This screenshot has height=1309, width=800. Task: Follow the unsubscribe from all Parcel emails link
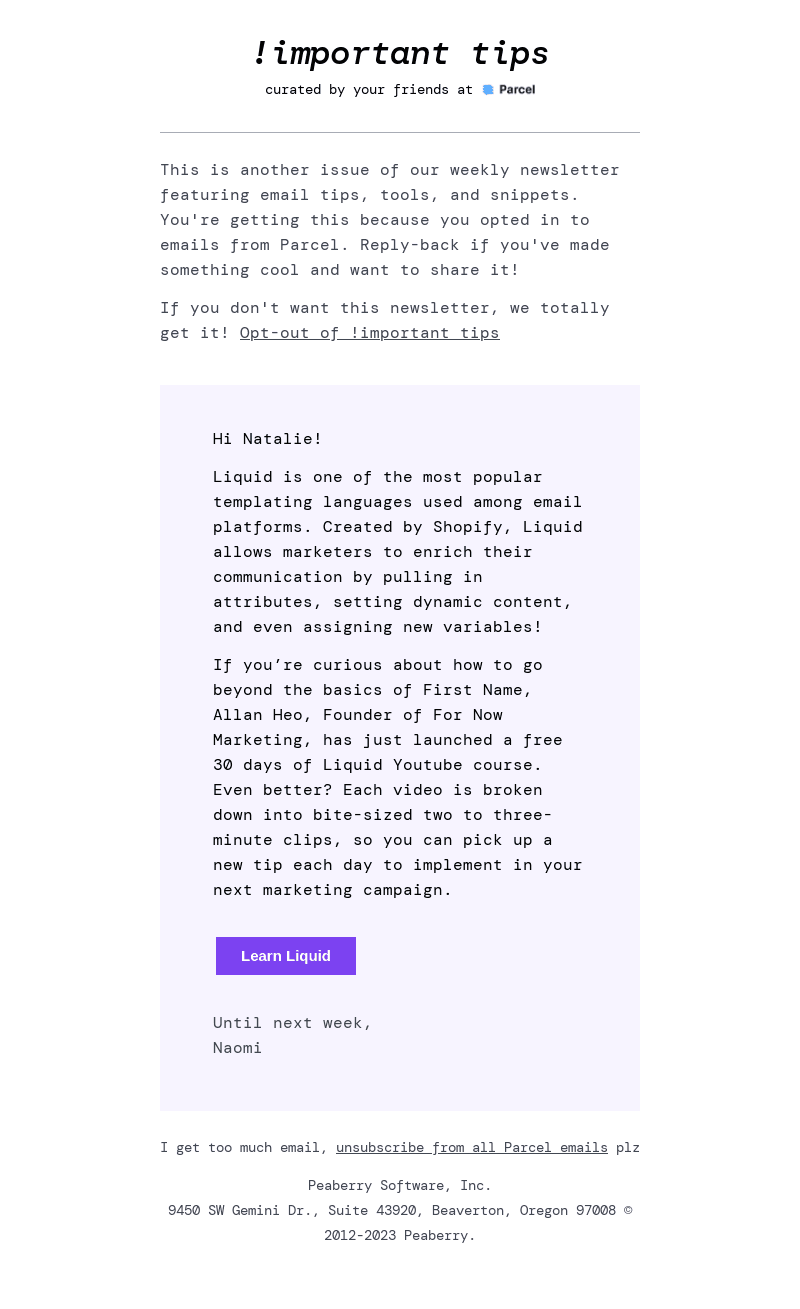click(x=472, y=1147)
